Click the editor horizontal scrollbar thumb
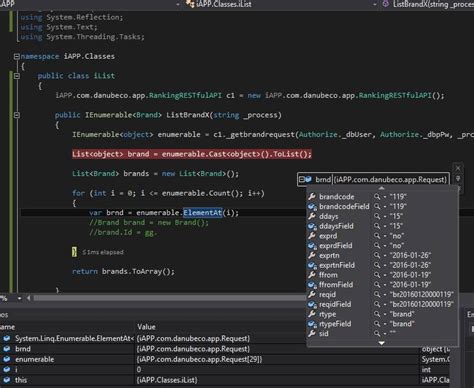Screen dimensions: 474x388 (x=170, y=298)
